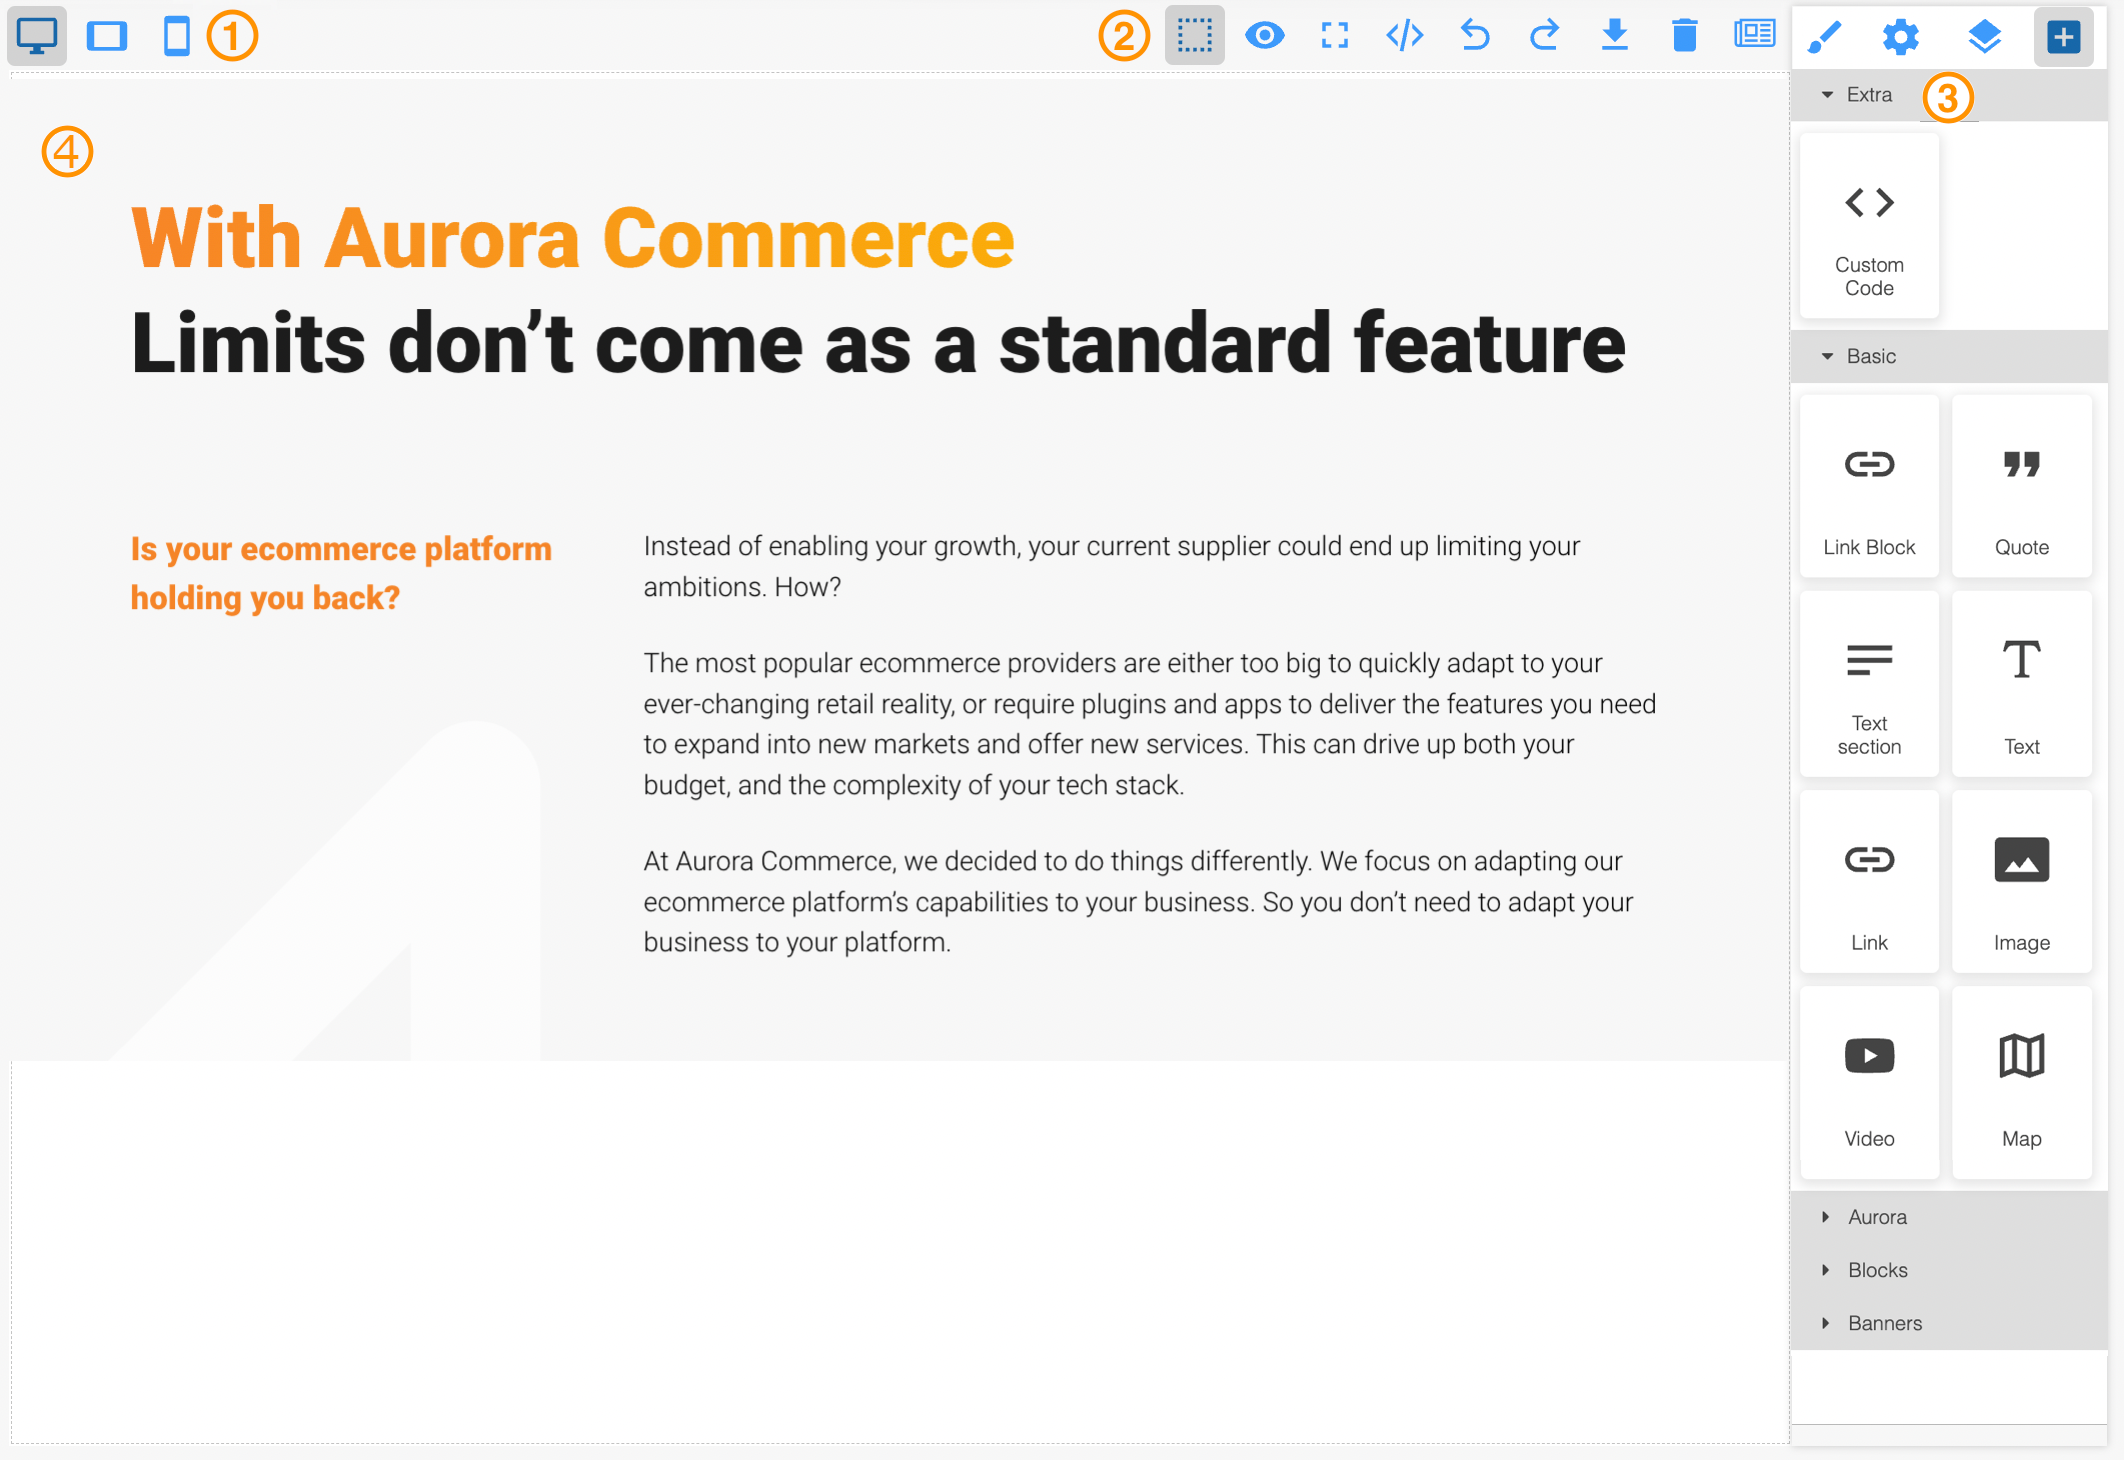Toggle component outline borders

coord(1194,36)
